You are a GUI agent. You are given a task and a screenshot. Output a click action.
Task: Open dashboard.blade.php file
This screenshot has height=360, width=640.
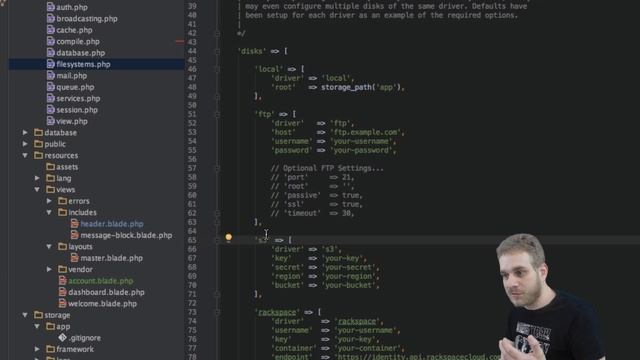[106, 292]
